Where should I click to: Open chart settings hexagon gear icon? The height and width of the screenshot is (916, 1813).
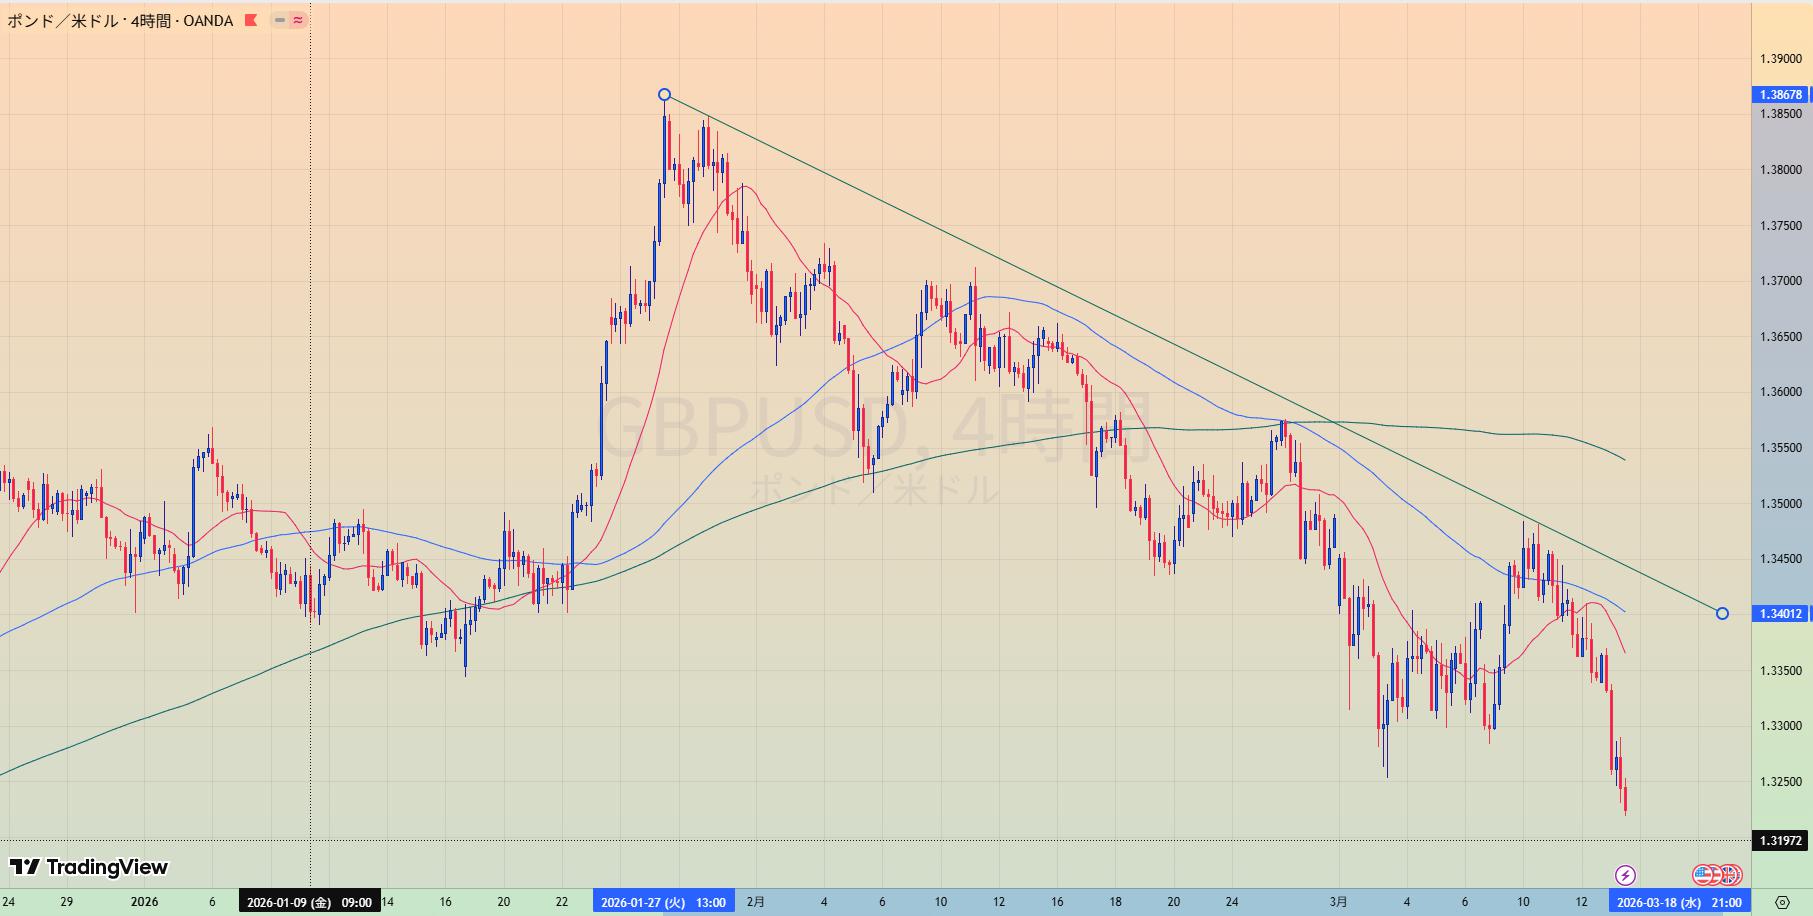(1782, 902)
